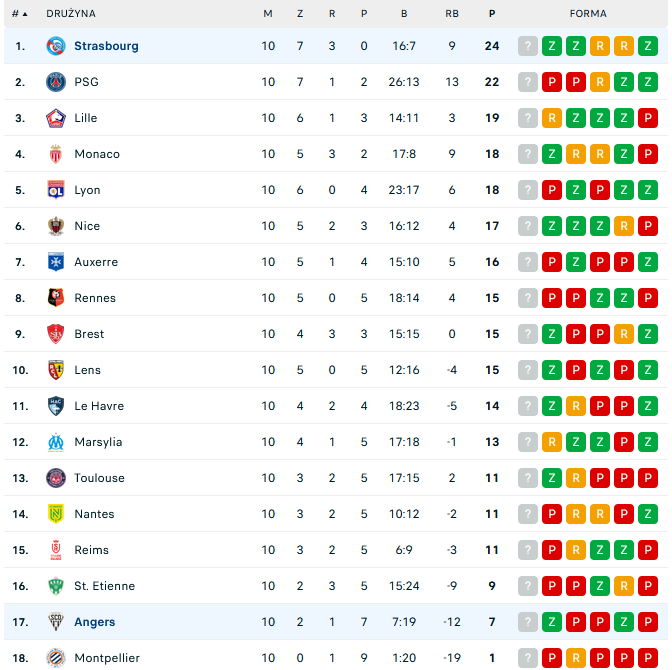Viewport: 672px width, 670px height.
Task: Click Lille's orange R form badge
Action: [552, 118]
